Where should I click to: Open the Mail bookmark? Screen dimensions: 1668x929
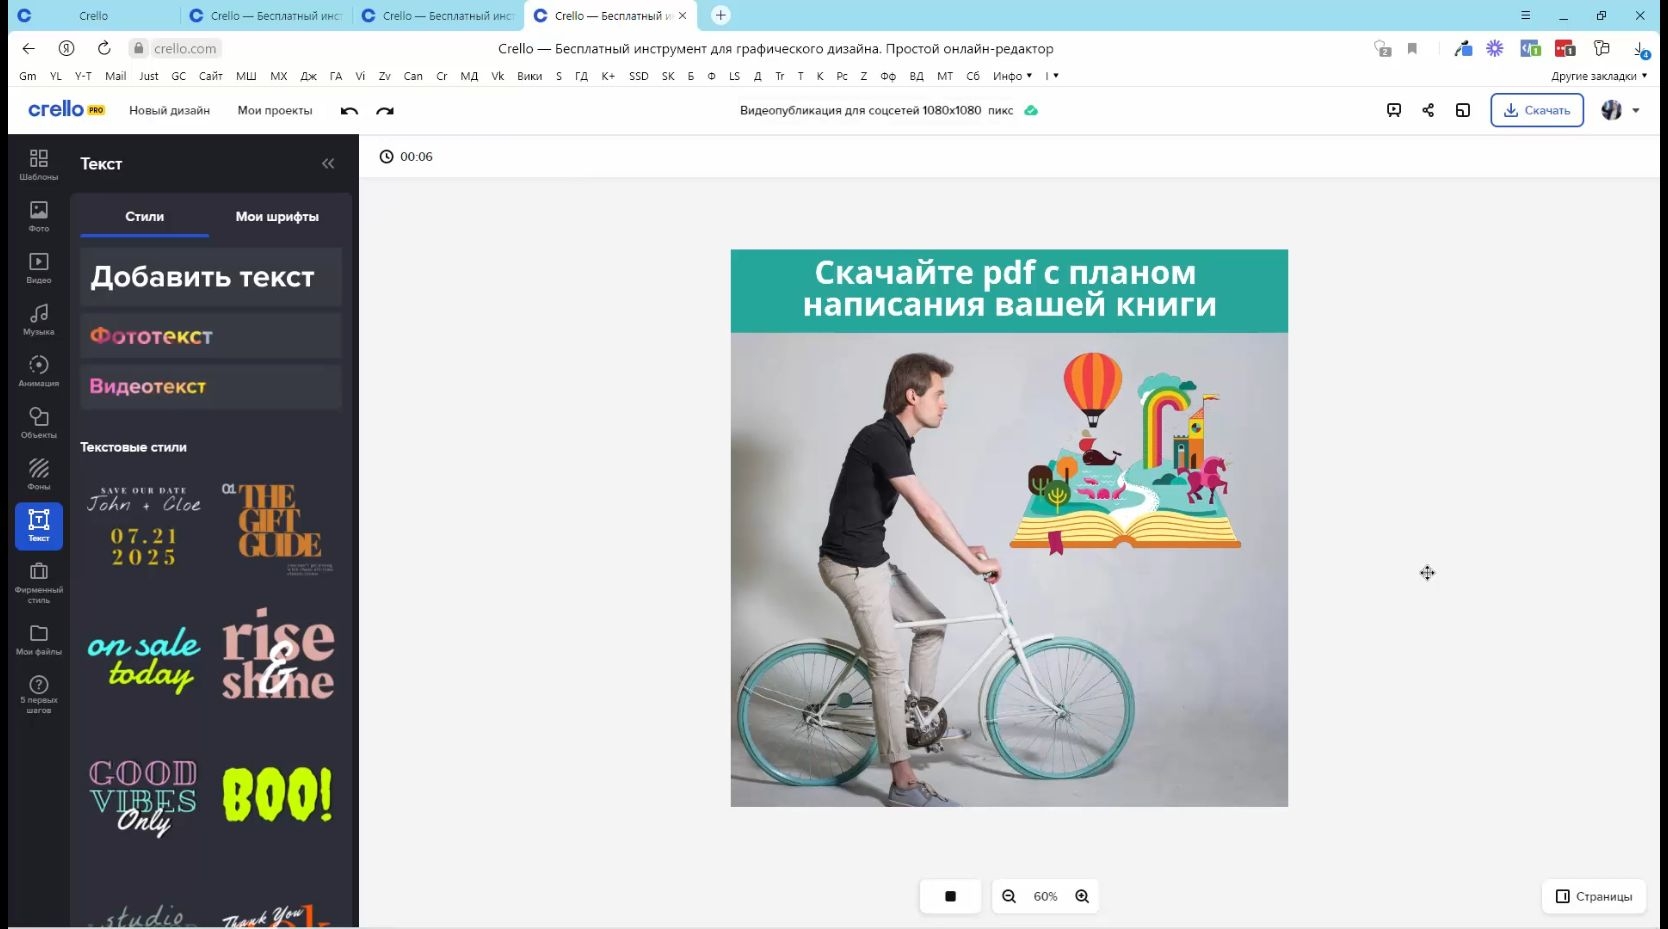116,76
